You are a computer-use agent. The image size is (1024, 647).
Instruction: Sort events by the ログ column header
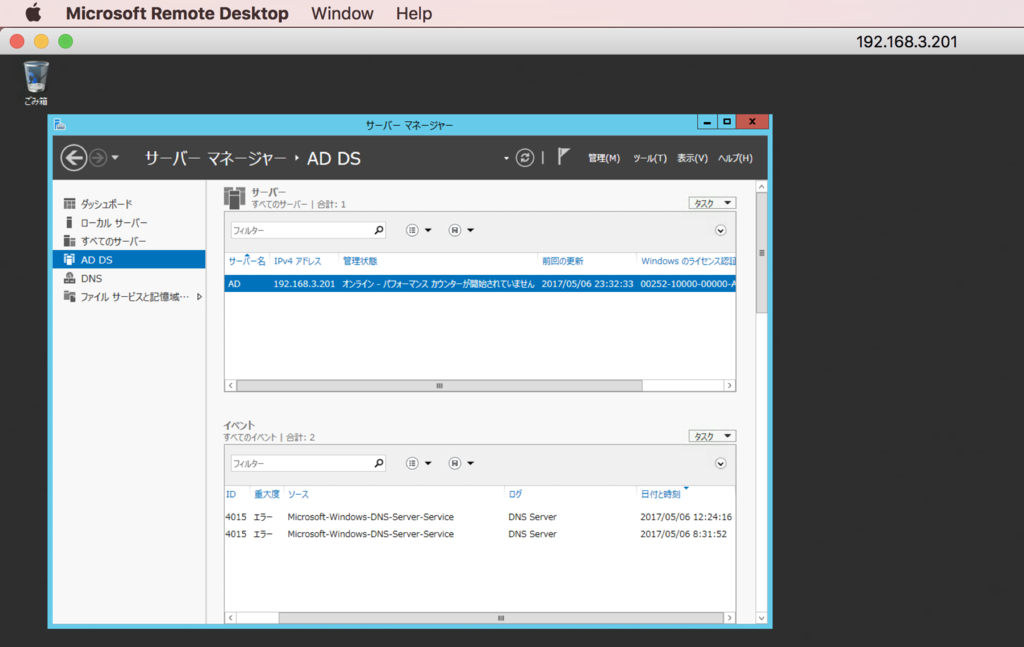(515, 494)
